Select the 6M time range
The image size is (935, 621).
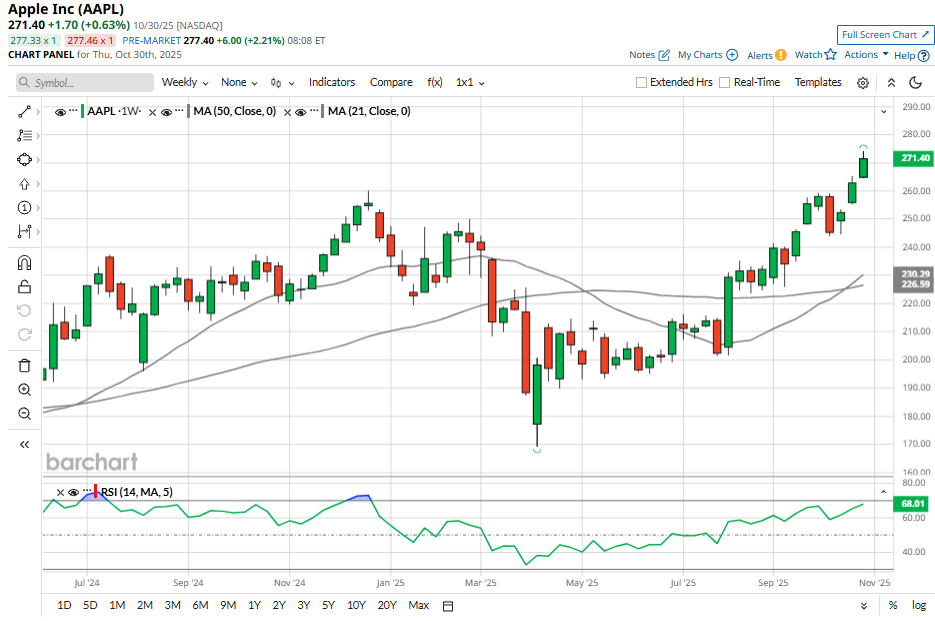click(x=200, y=605)
